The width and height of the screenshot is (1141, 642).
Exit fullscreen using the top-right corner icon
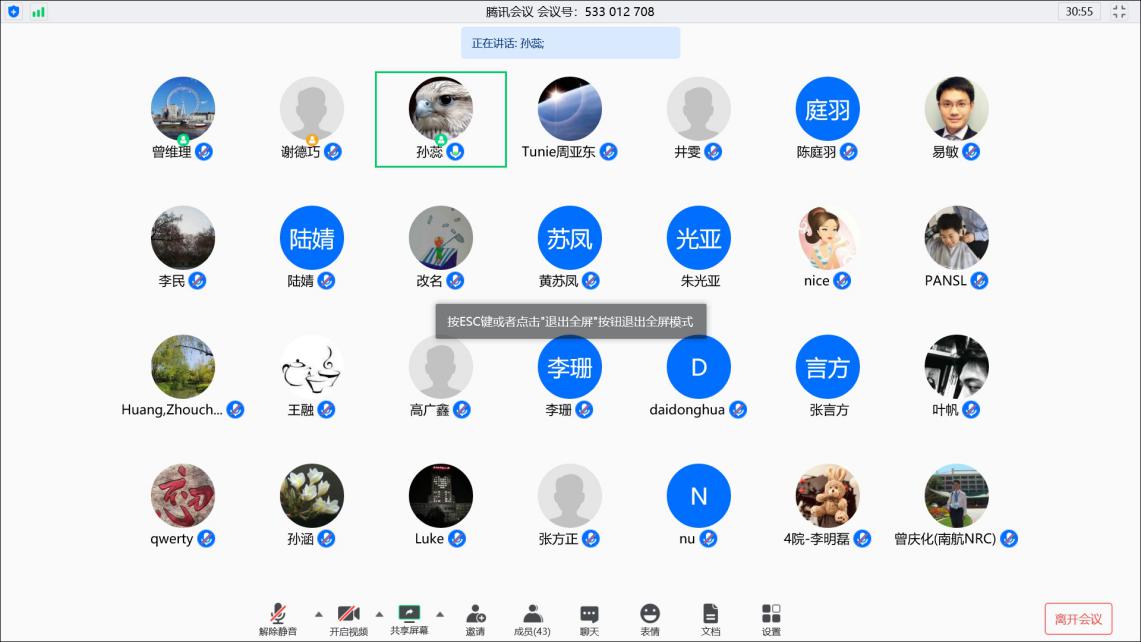click(1119, 12)
